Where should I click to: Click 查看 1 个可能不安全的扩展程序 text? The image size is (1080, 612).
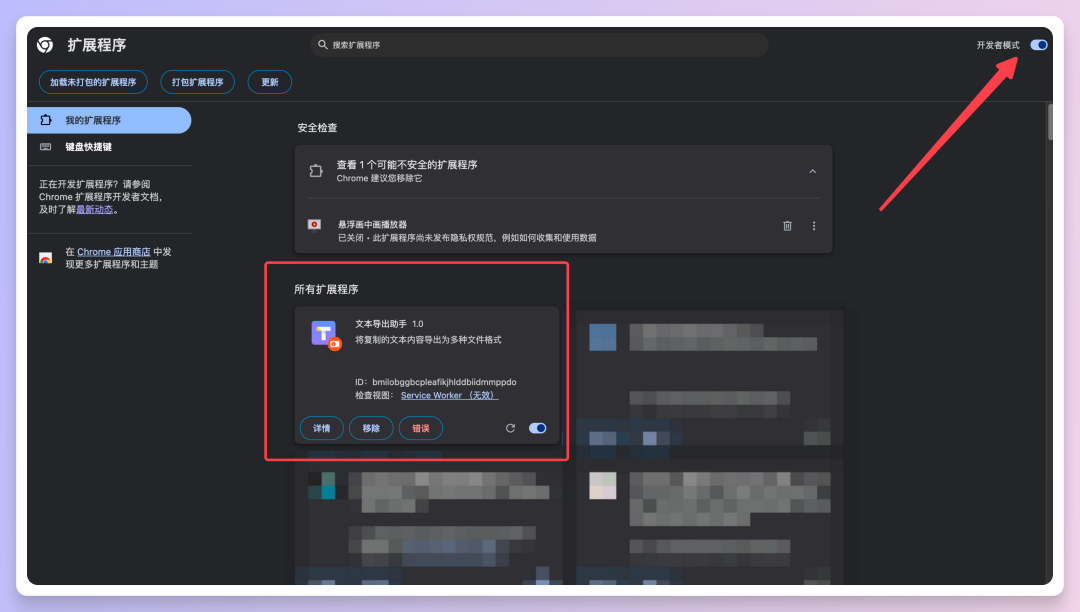pyautogui.click(x=406, y=165)
